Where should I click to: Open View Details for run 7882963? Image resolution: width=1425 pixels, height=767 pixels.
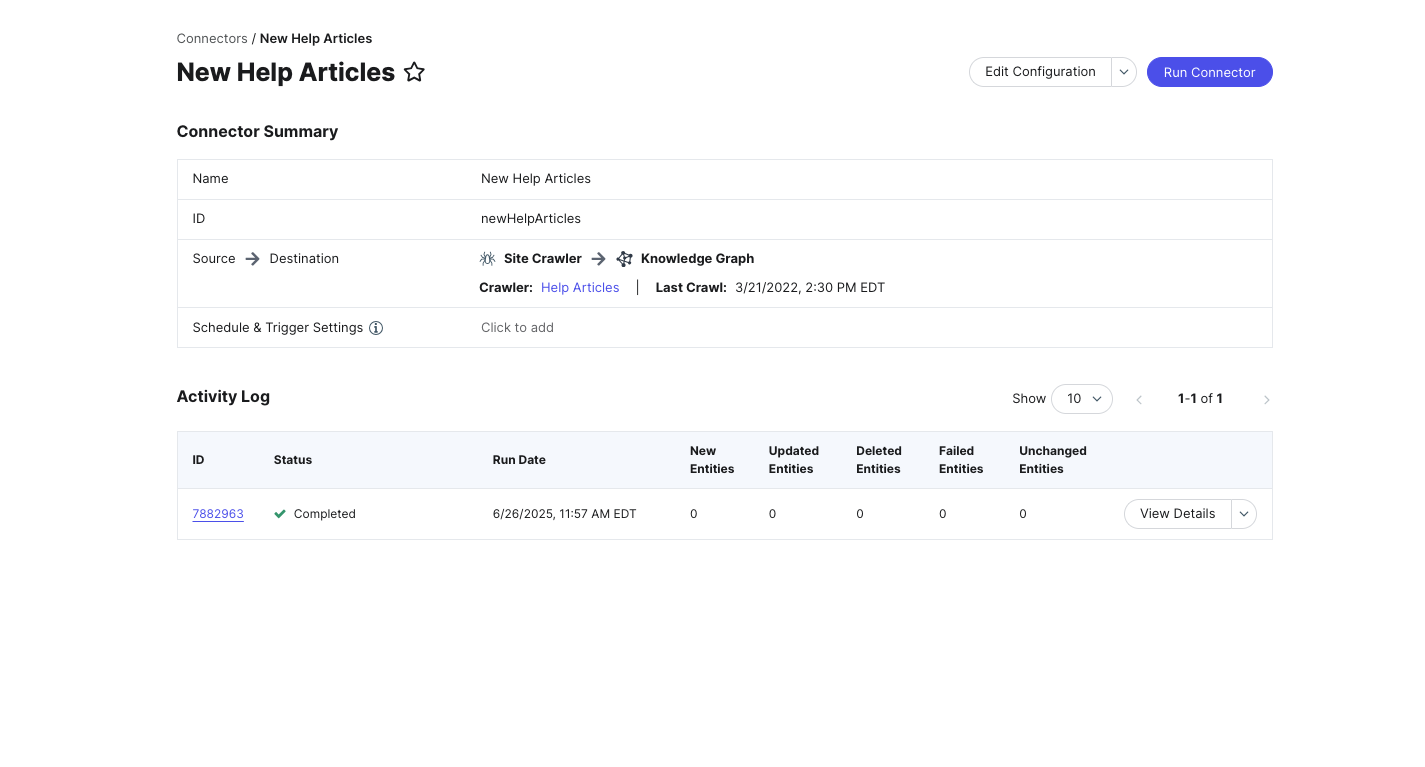click(1177, 514)
